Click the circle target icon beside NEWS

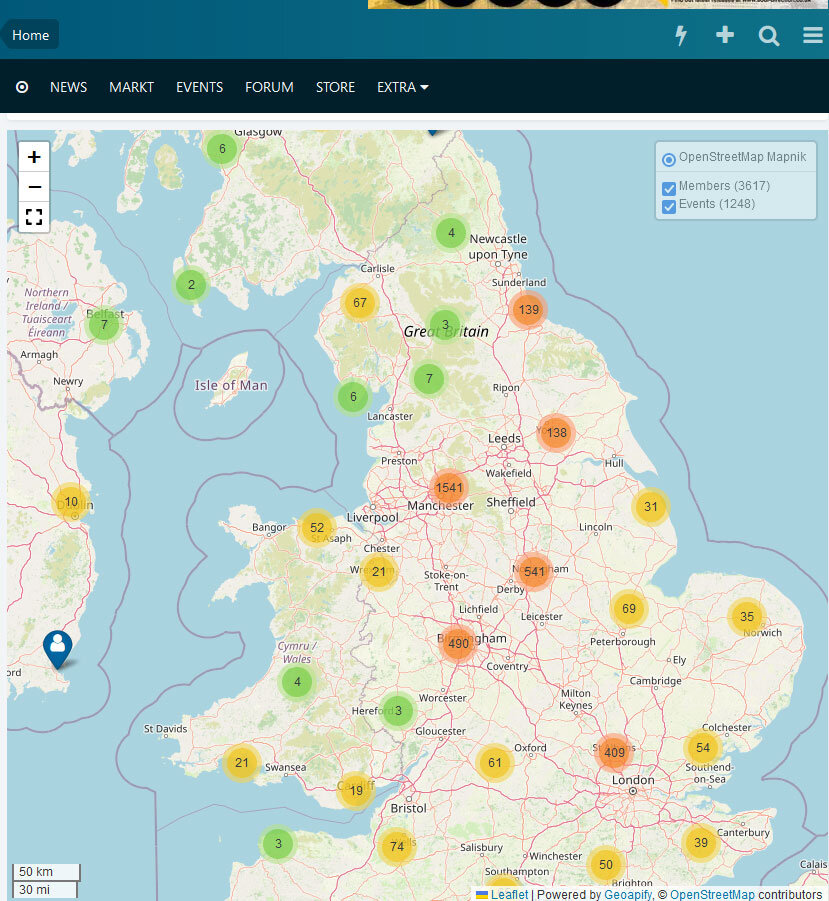[x=22, y=87]
